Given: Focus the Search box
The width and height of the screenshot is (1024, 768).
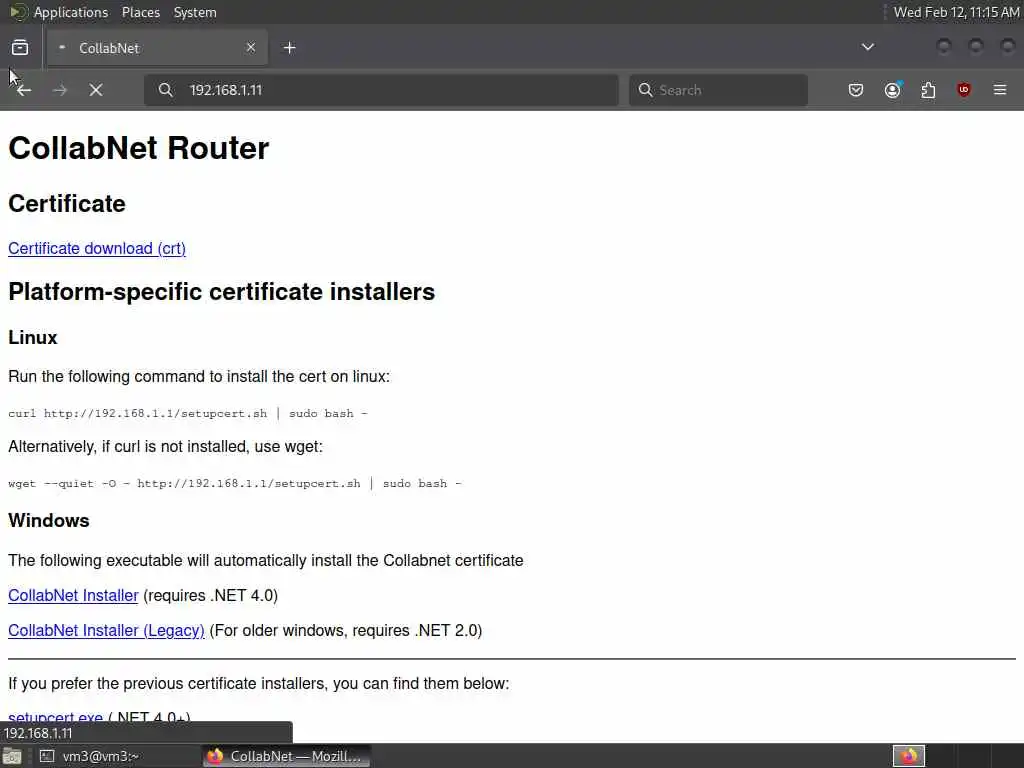Looking at the screenshot, I should tap(718, 90).
